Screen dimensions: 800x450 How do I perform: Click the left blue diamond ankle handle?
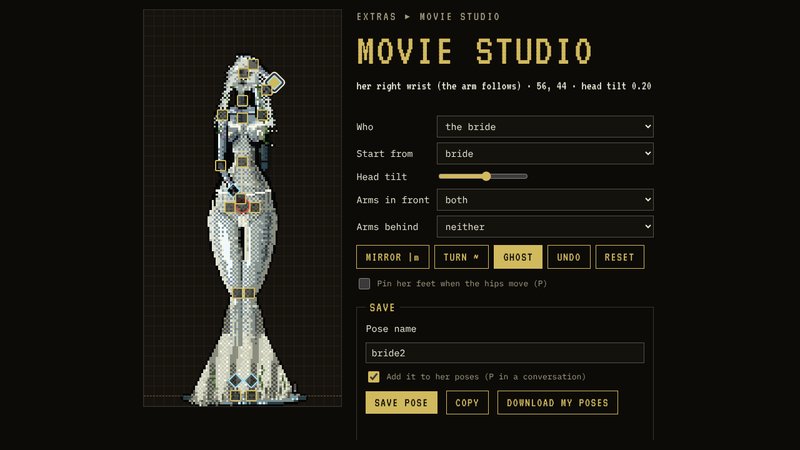click(x=235, y=381)
